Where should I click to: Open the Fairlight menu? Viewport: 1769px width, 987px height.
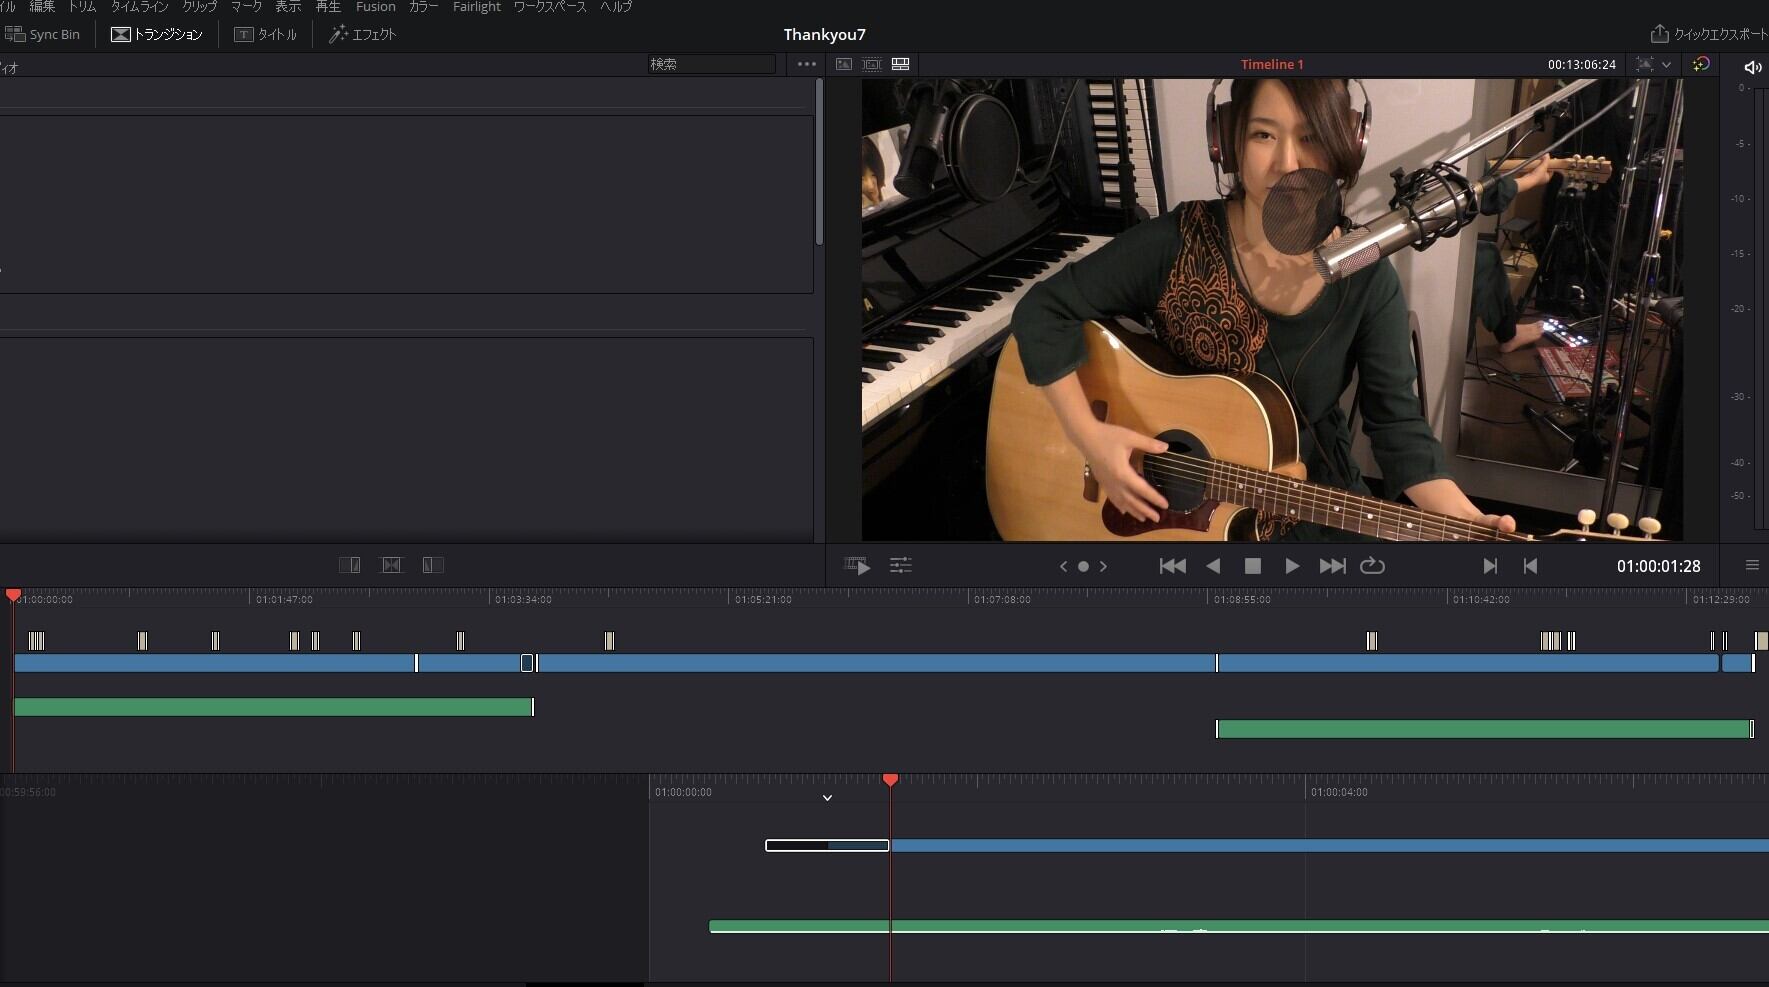(x=476, y=7)
